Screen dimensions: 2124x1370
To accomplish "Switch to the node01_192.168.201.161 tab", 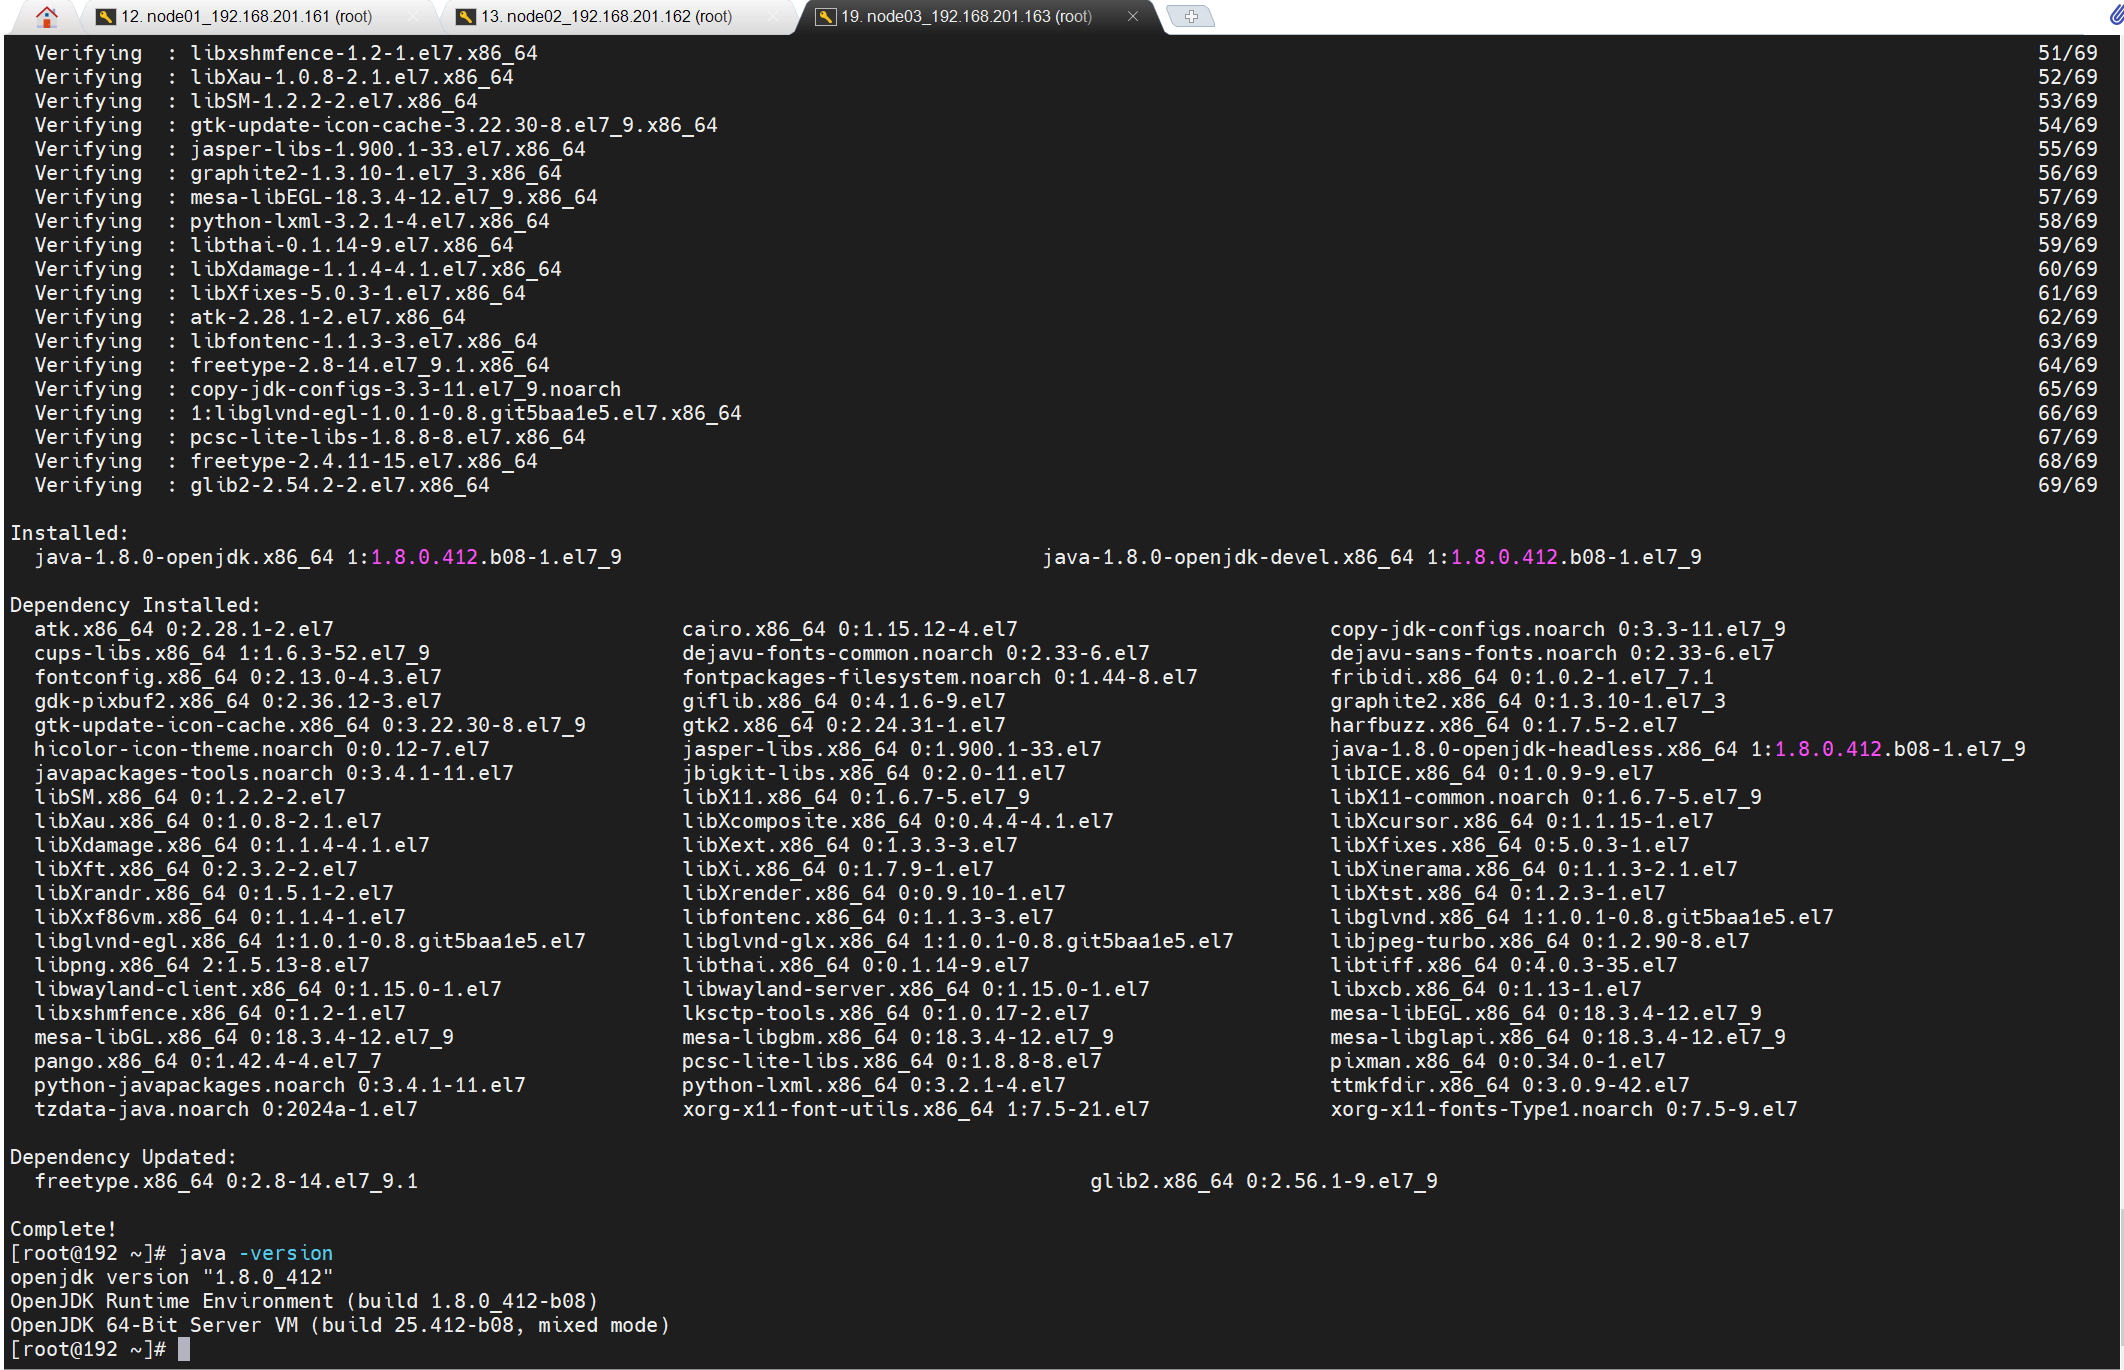I will 246,16.
